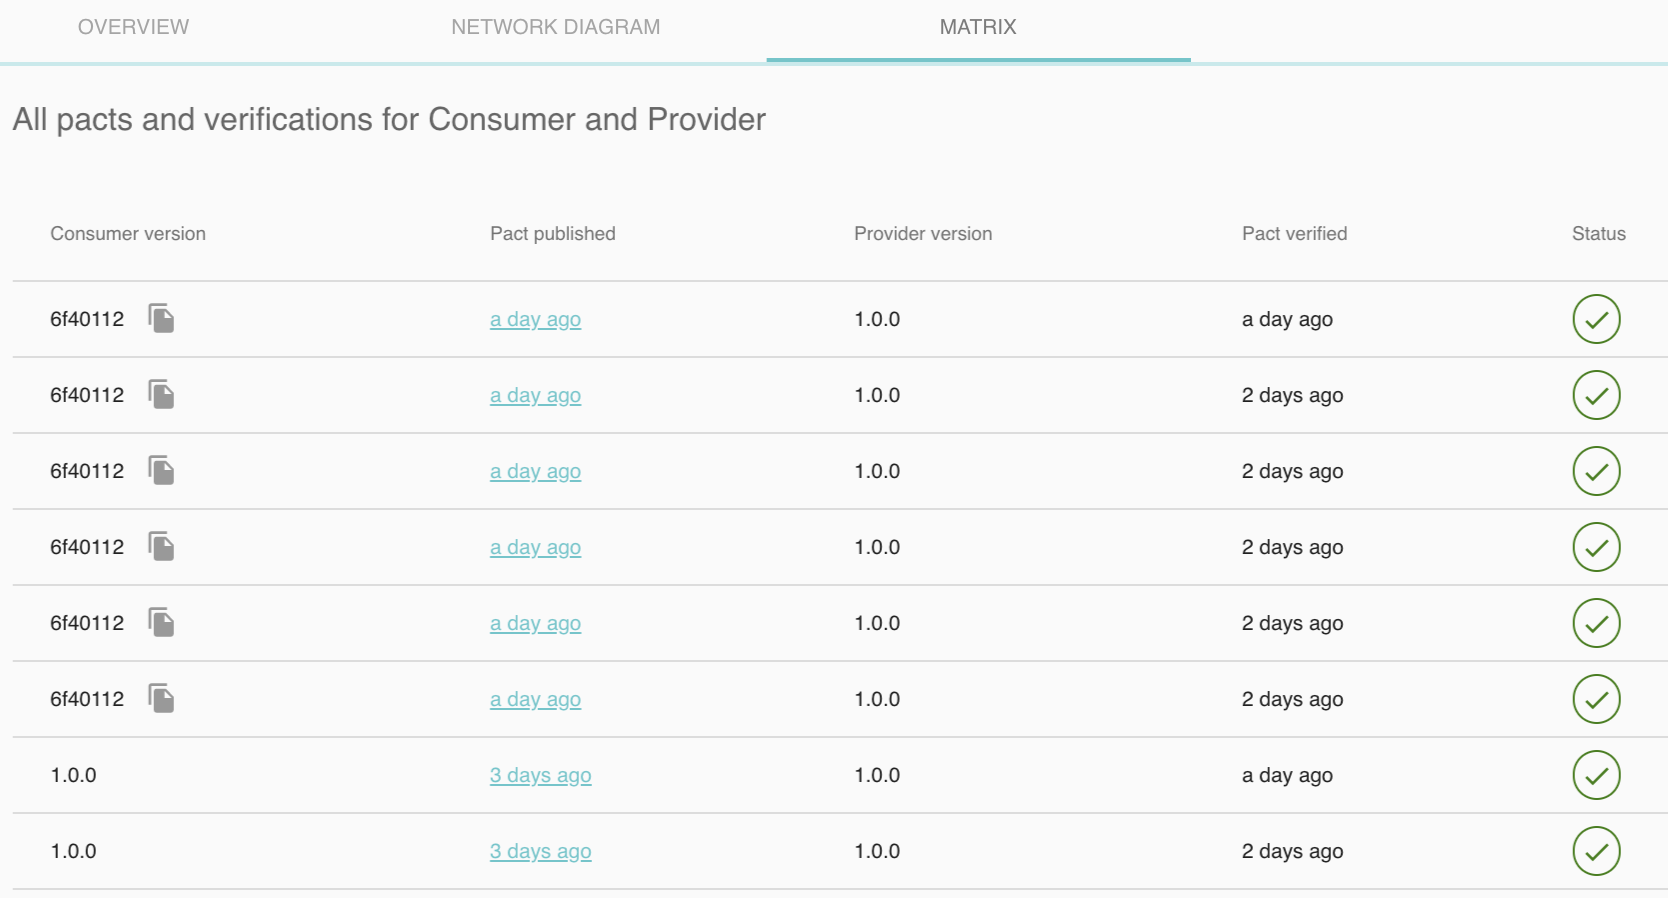The image size is (1668, 898).
Task: Click the Pact verified column header
Action: [1294, 233]
